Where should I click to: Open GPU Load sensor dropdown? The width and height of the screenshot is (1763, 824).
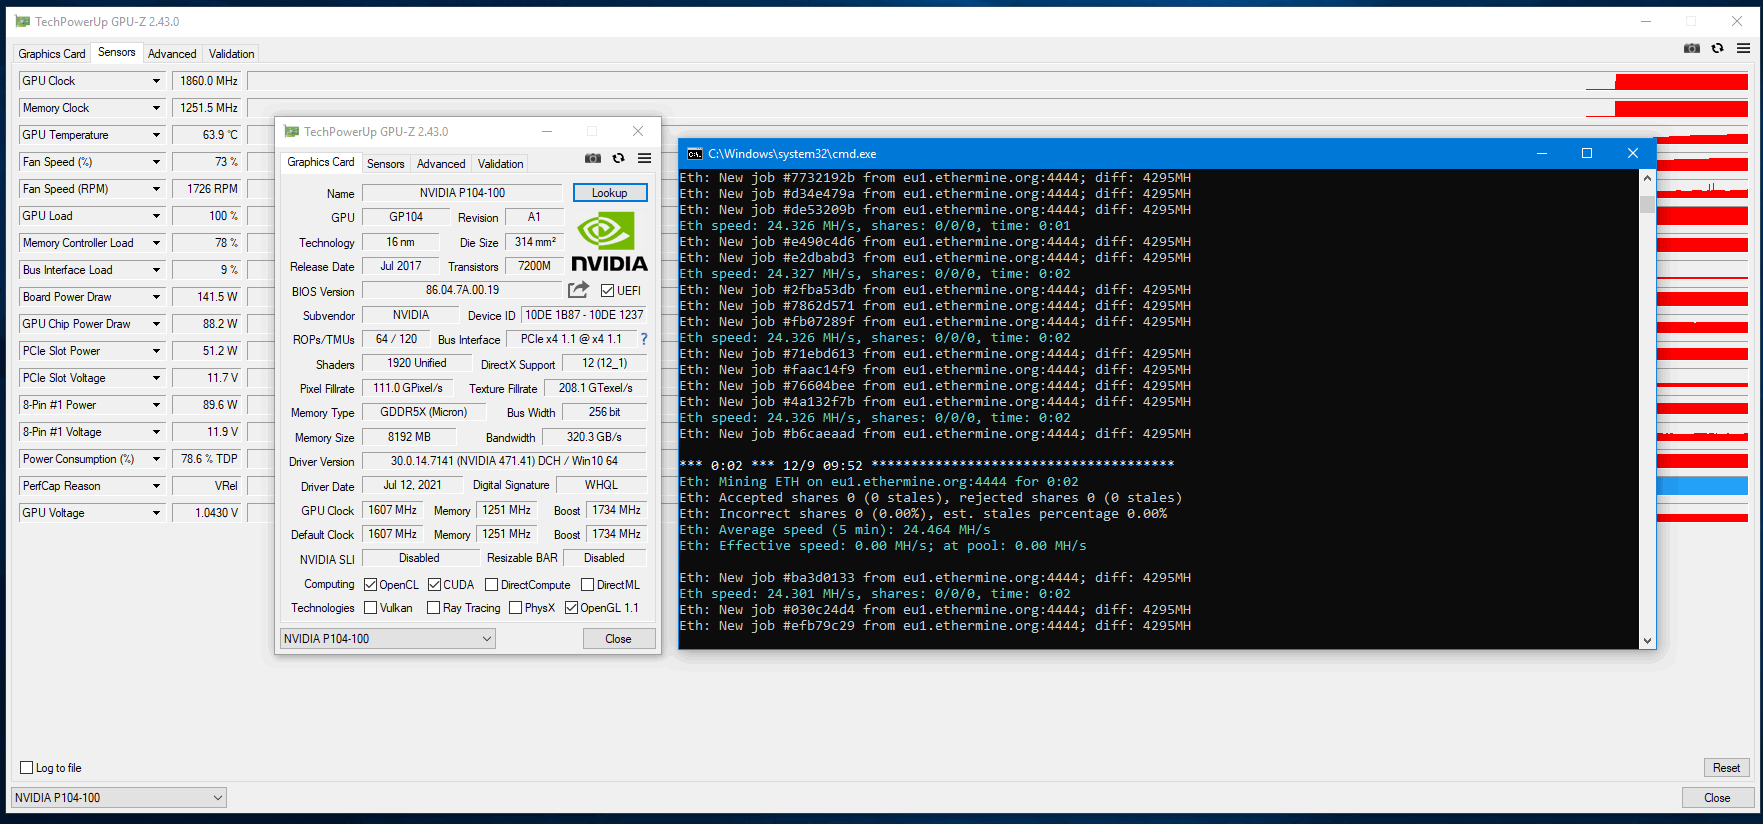pos(156,216)
